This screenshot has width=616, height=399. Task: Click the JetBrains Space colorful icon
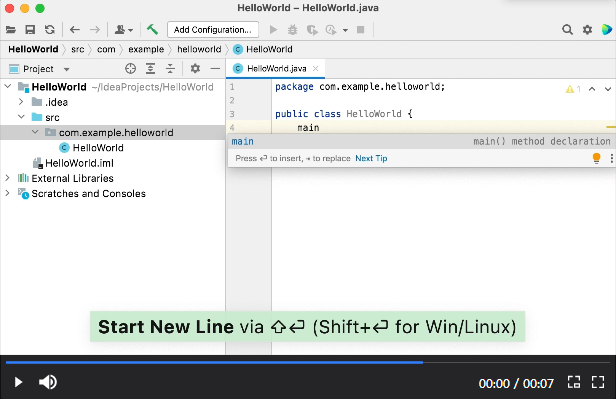coord(607,29)
